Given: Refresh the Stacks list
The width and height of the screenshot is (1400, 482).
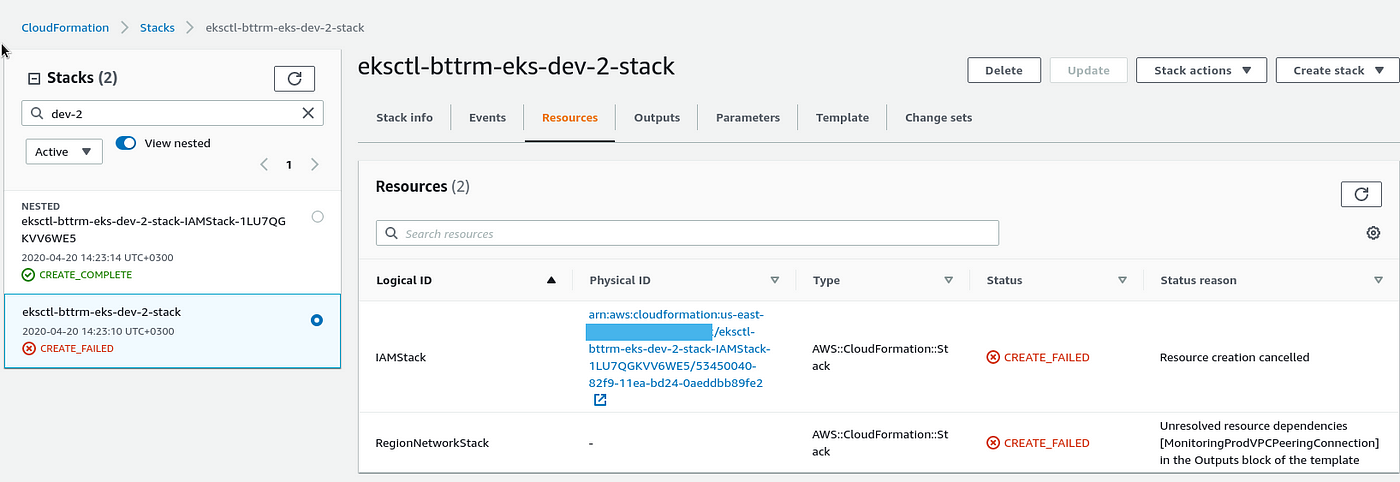Looking at the screenshot, I should pos(294,78).
